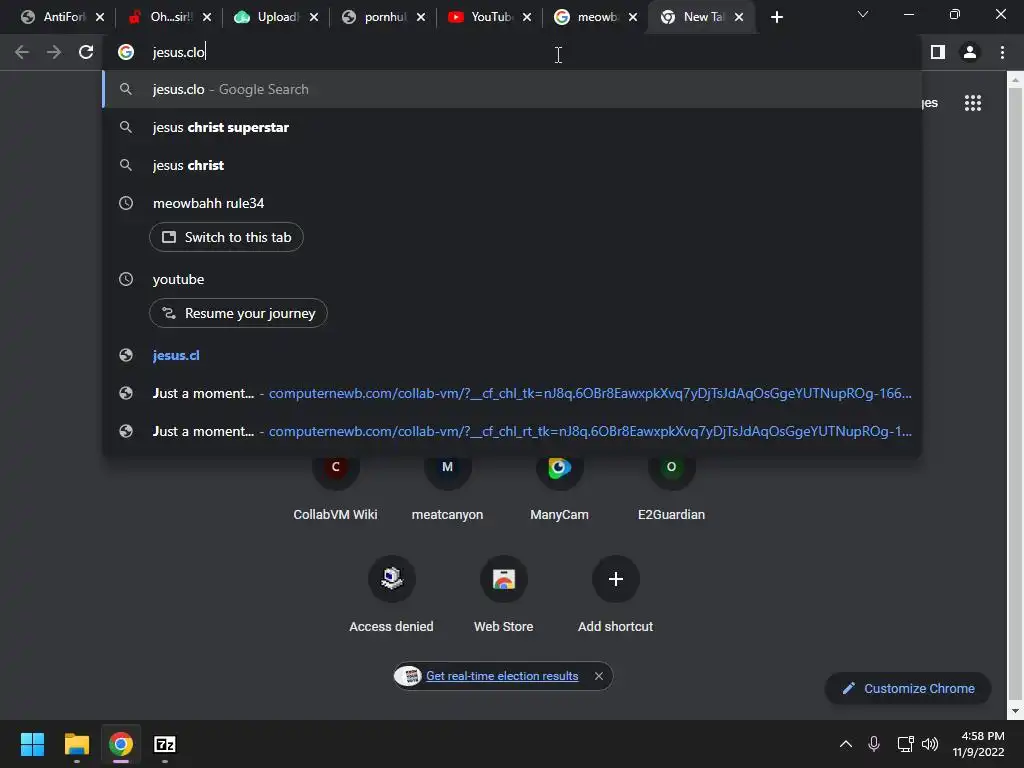1024x768 pixels.
Task: Click the Chrome taskbar icon
Action: [121, 744]
